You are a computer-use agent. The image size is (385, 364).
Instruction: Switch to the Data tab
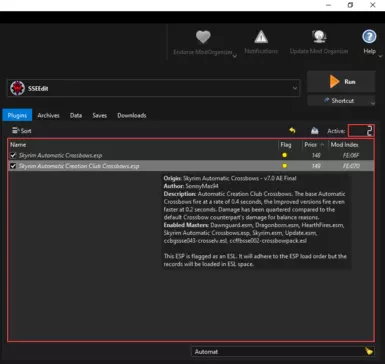(x=76, y=115)
